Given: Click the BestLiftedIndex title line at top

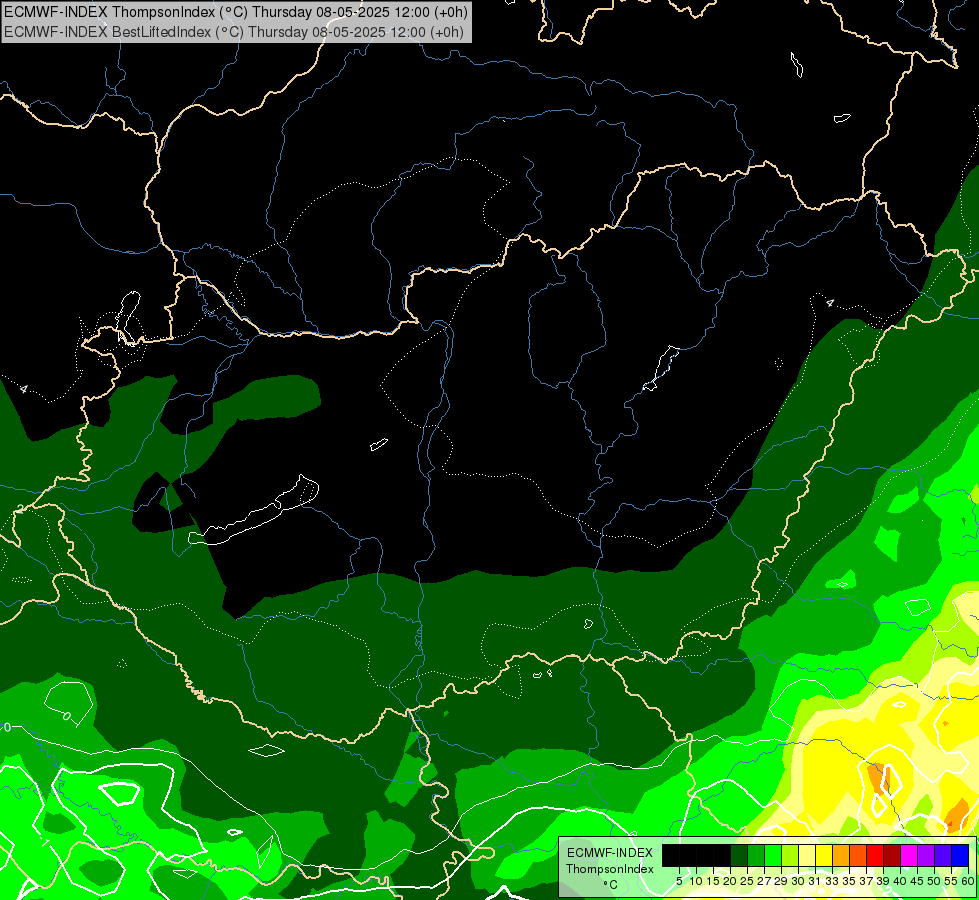Looking at the screenshot, I should [x=234, y=32].
